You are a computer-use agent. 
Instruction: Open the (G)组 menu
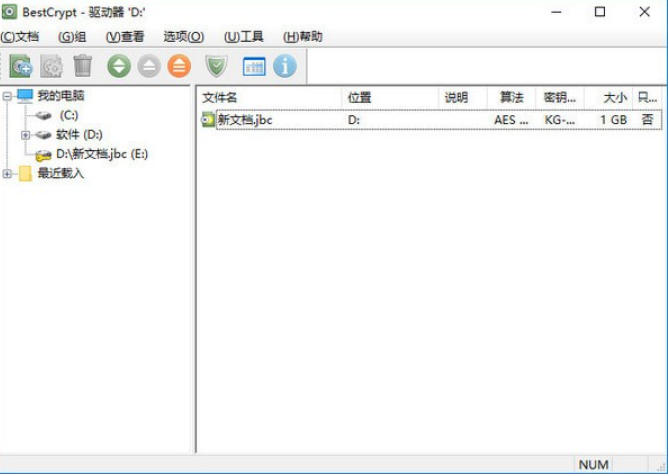click(72, 37)
